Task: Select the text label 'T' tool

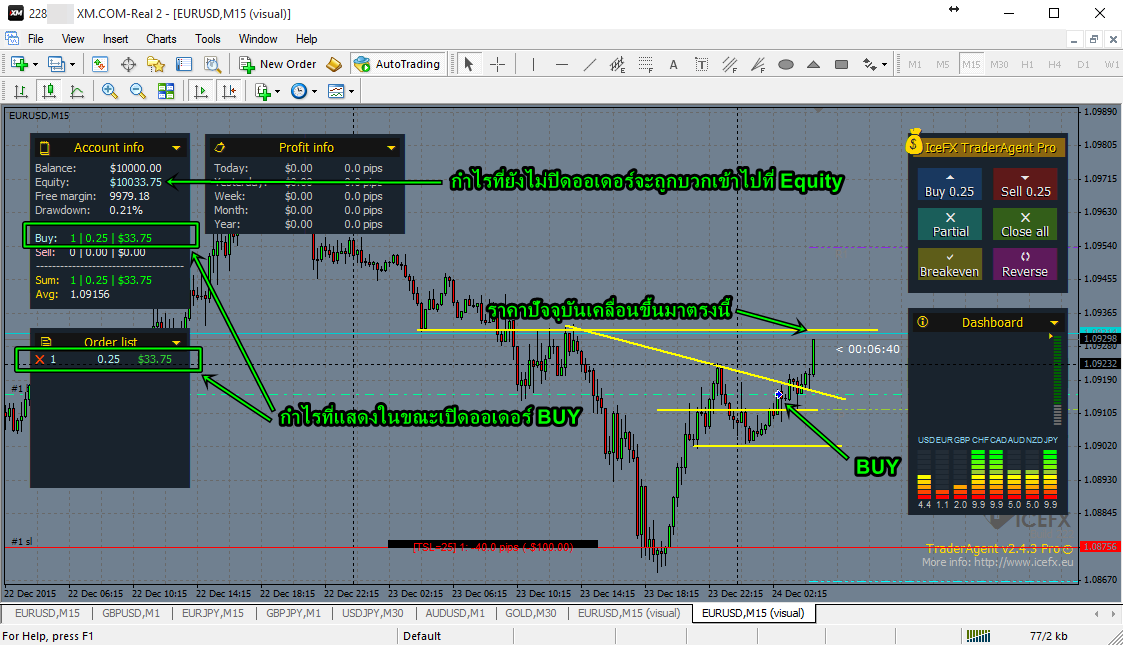Action: pos(701,64)
